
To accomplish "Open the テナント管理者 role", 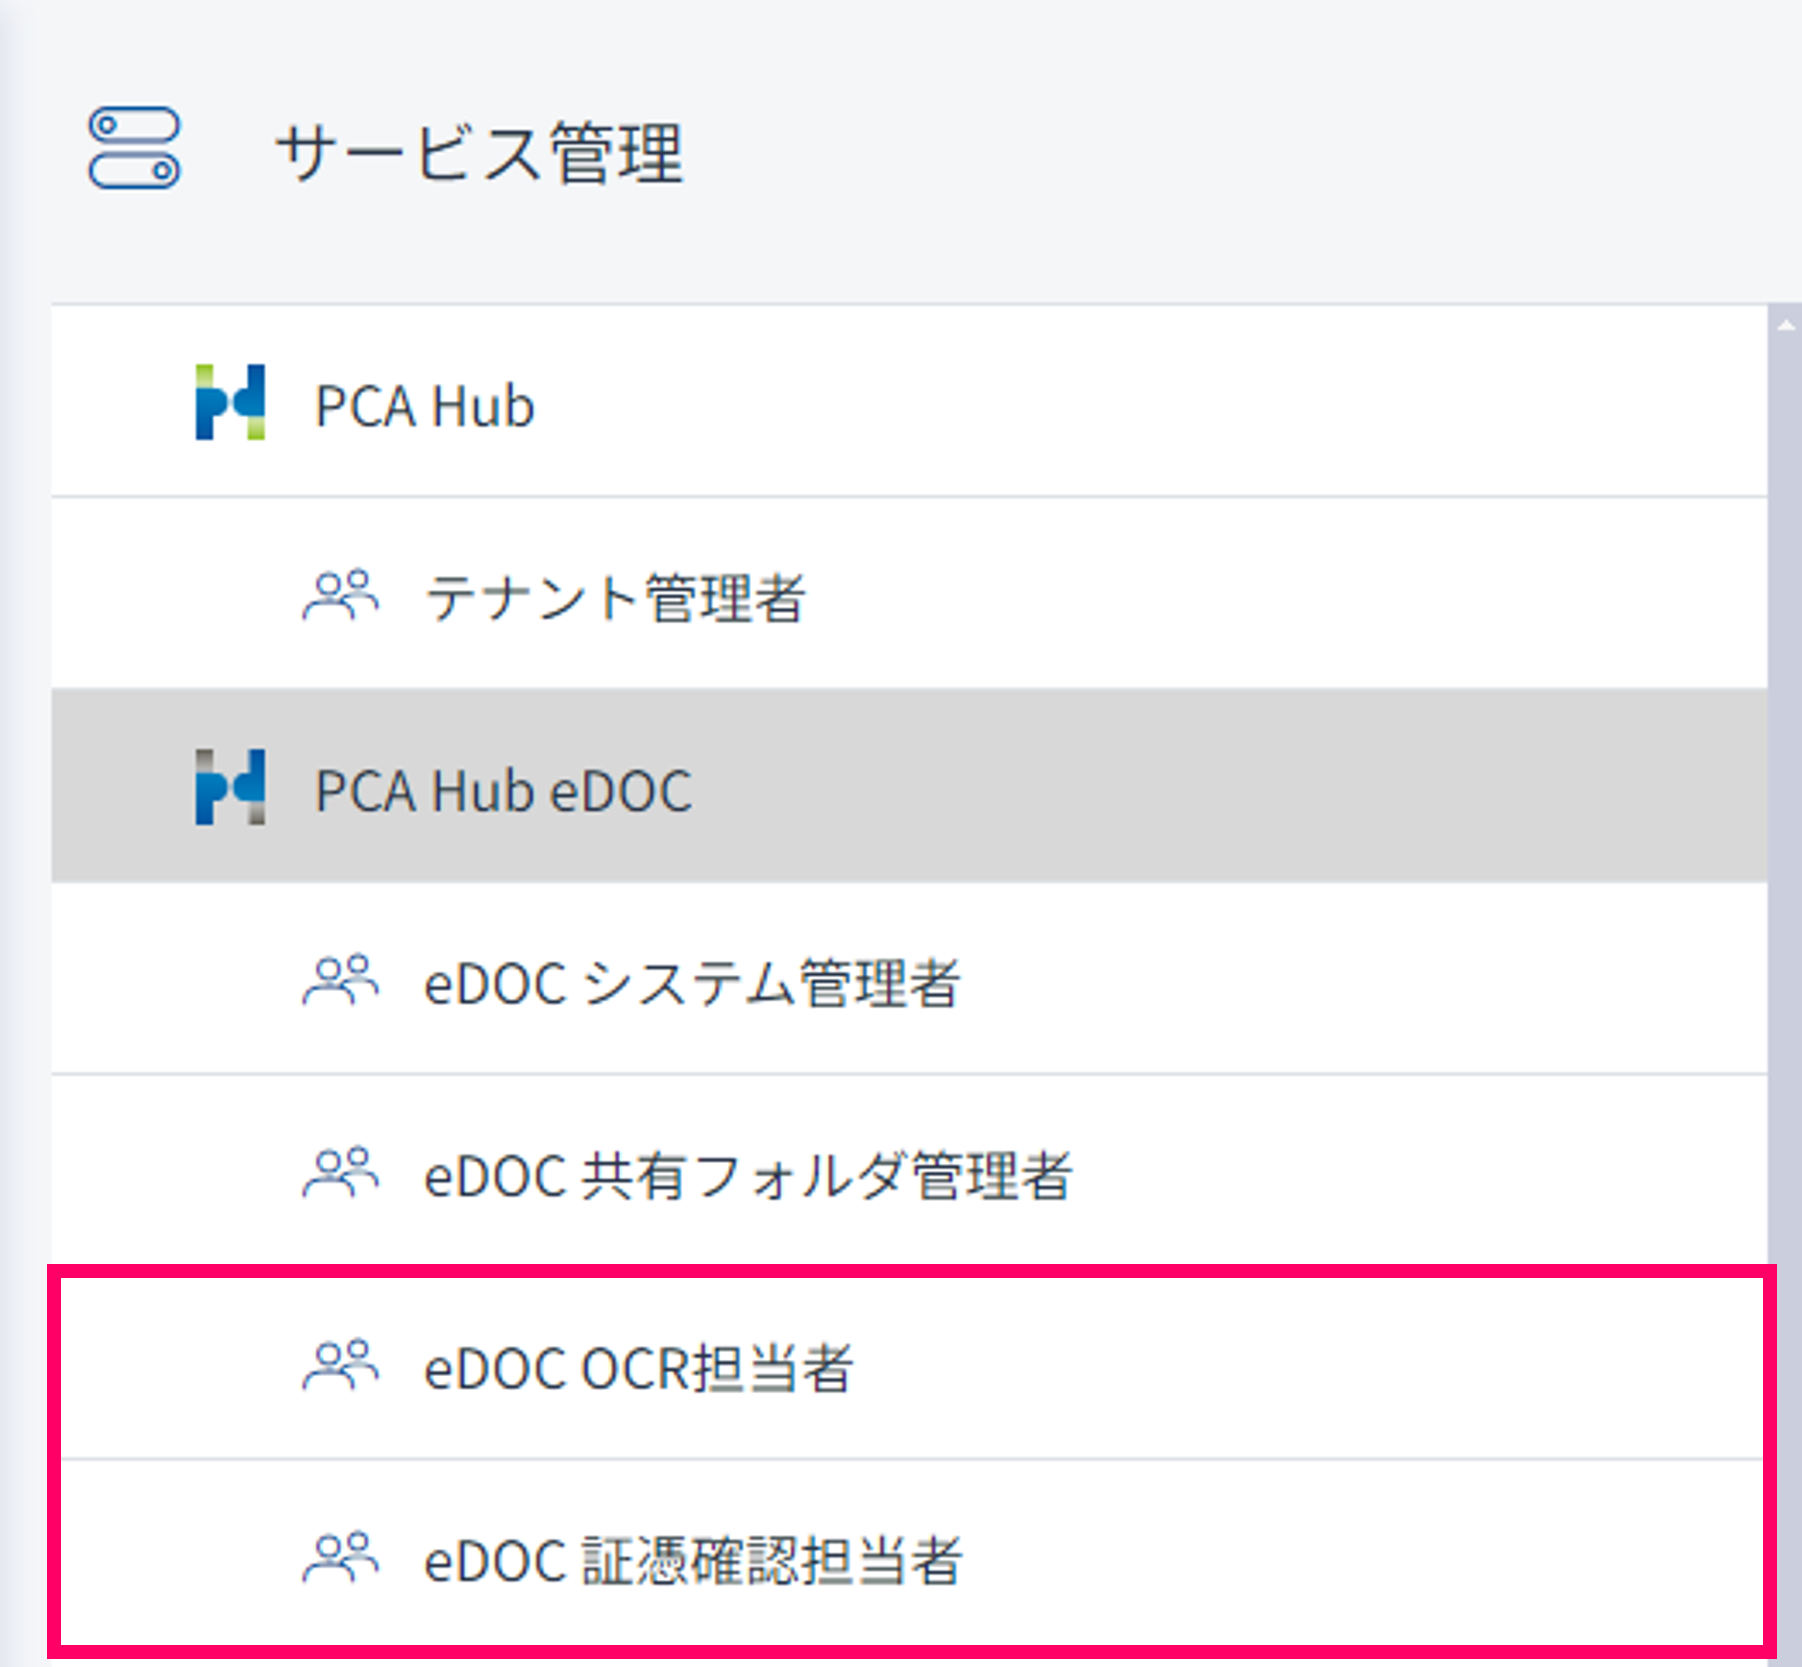I will tap(615, 598).
